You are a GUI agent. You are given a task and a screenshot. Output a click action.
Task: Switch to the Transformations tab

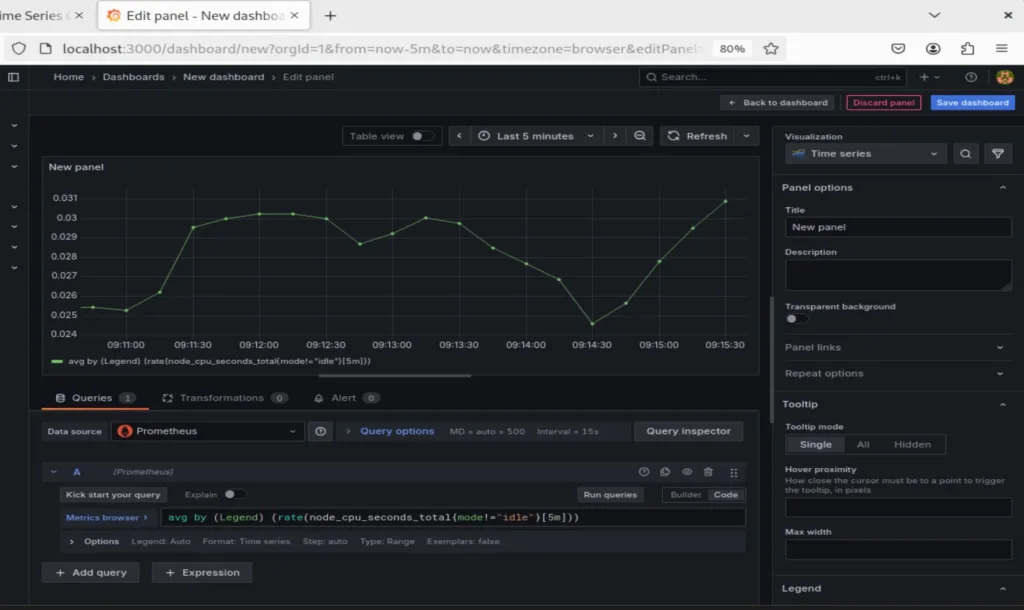tap(221, 398)
